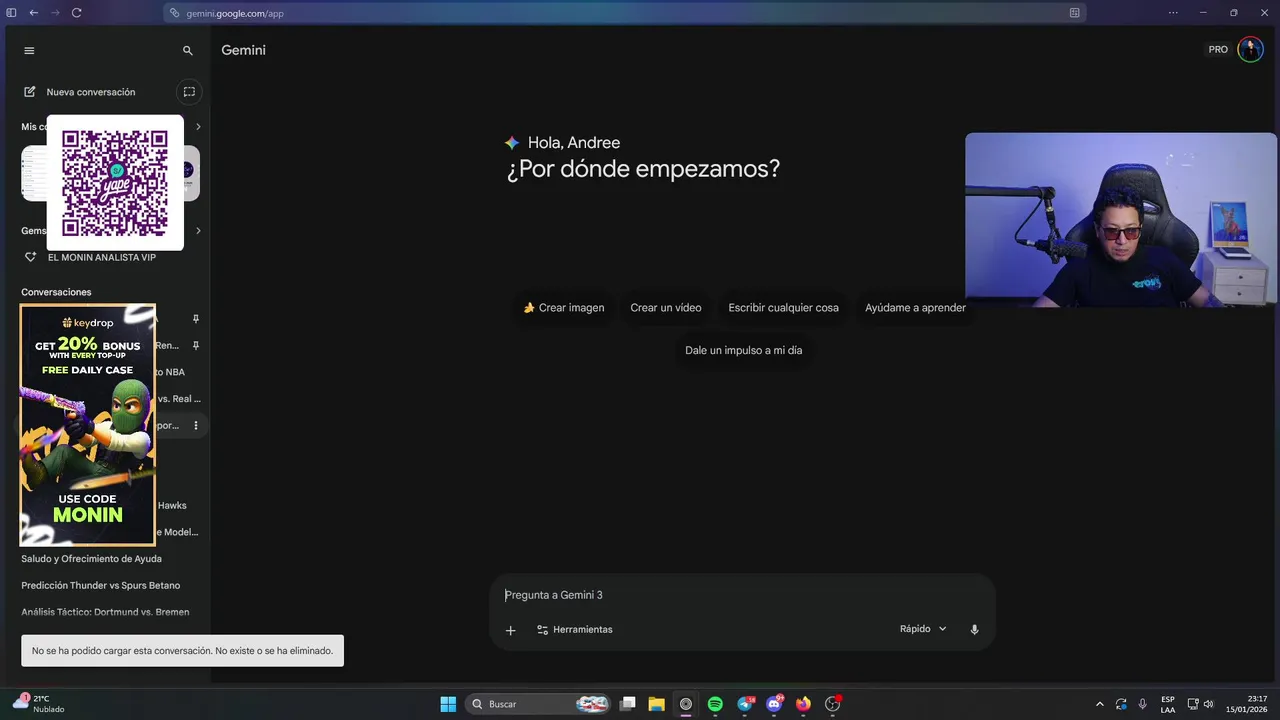Open File Explorer from the taskbar
The width and height of the screenshot is (1280, 720).
point(656,704)
